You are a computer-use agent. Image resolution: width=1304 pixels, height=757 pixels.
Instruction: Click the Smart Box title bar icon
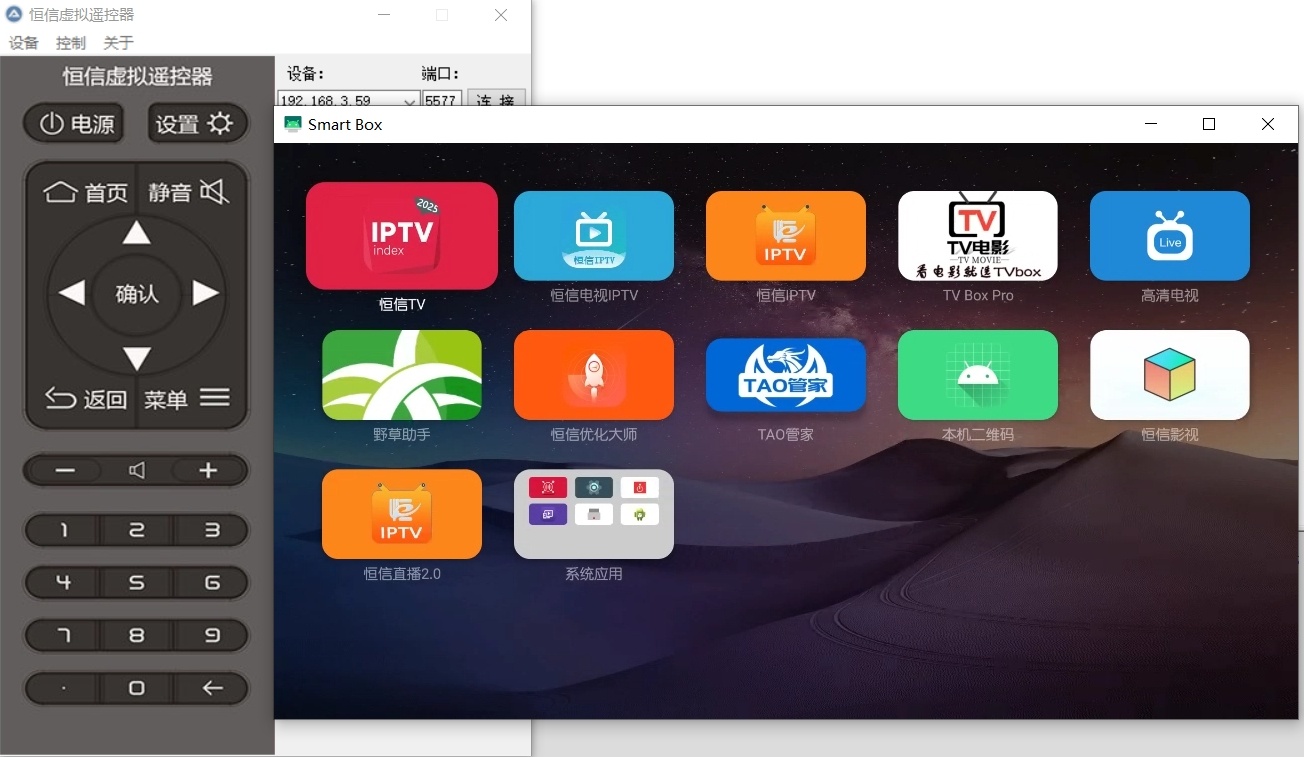293,124
